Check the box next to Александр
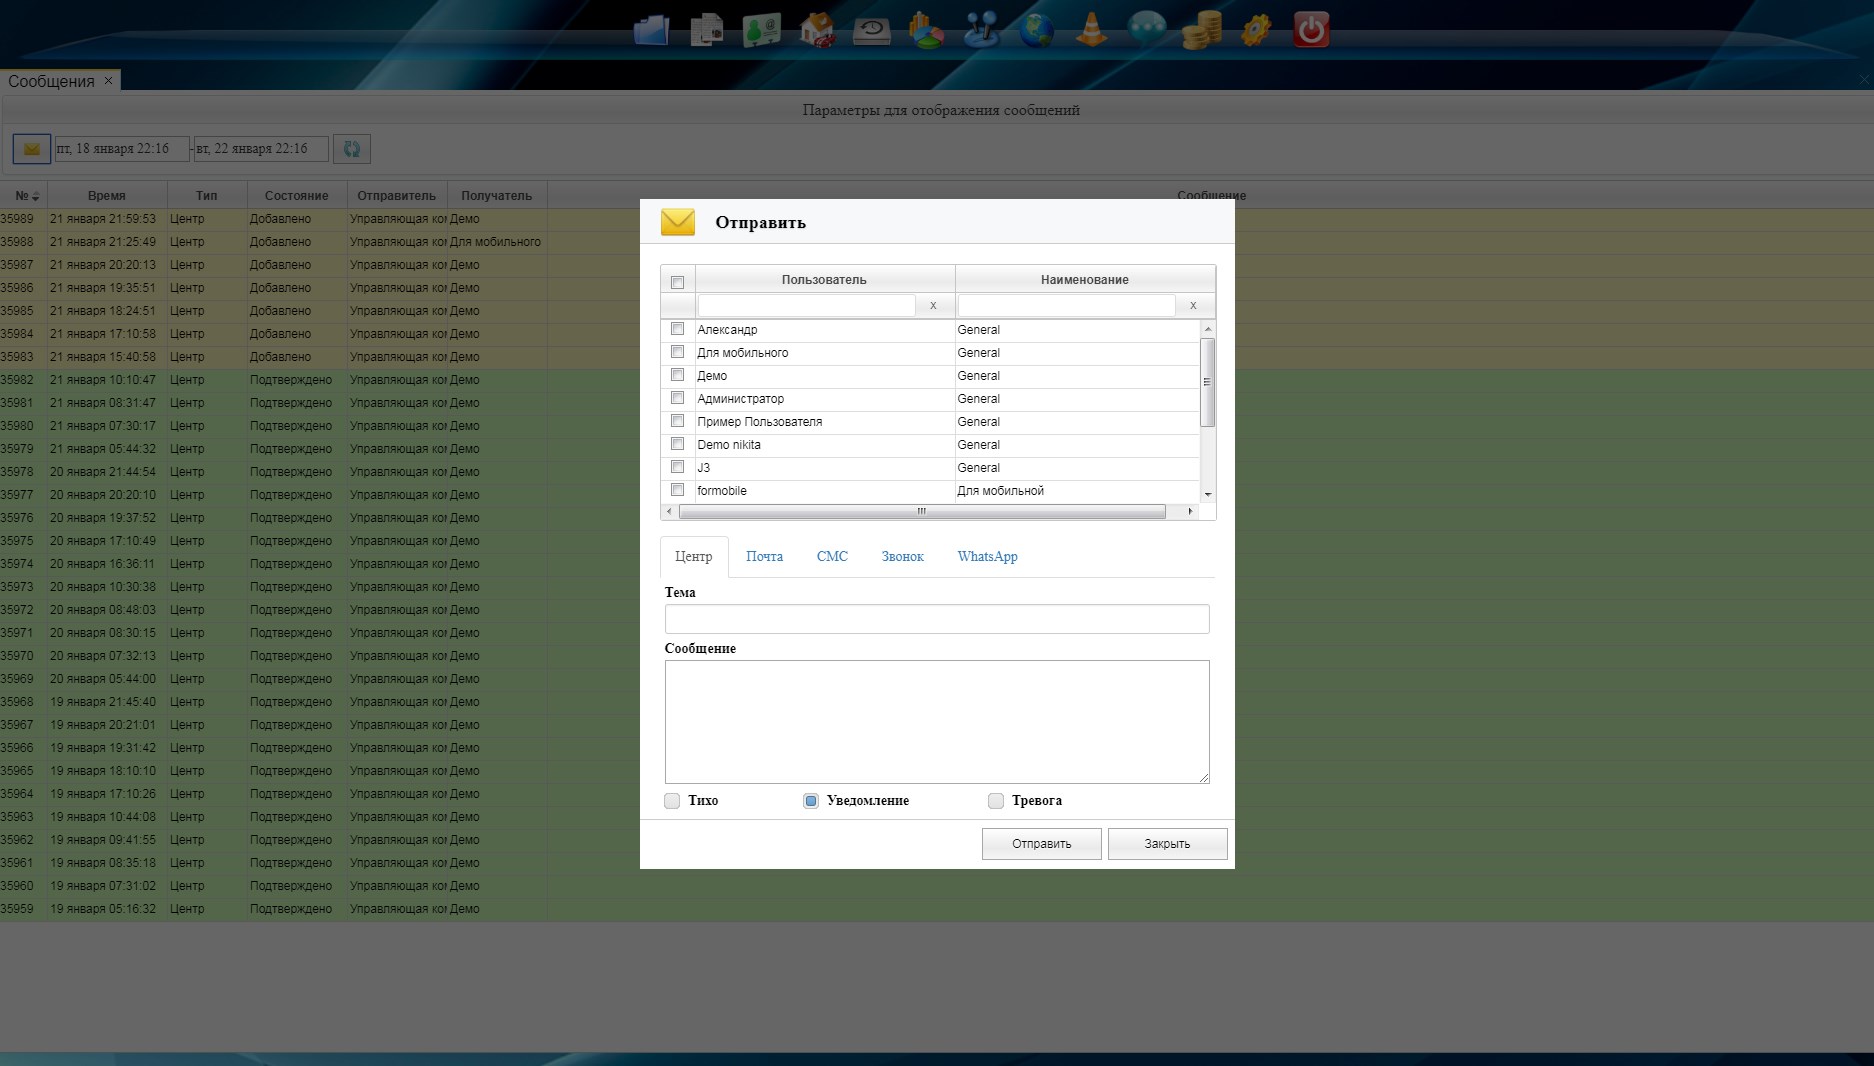 677,329
